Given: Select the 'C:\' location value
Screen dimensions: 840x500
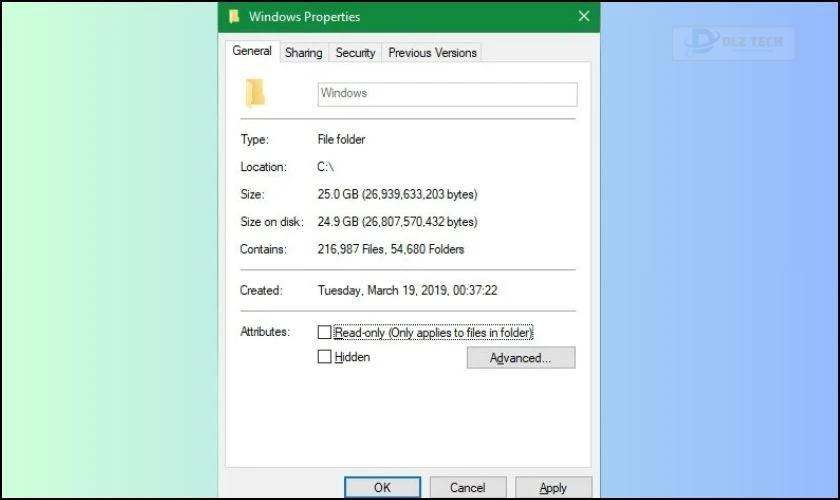Looking at the screenshot, I should (x=325, y=167).
